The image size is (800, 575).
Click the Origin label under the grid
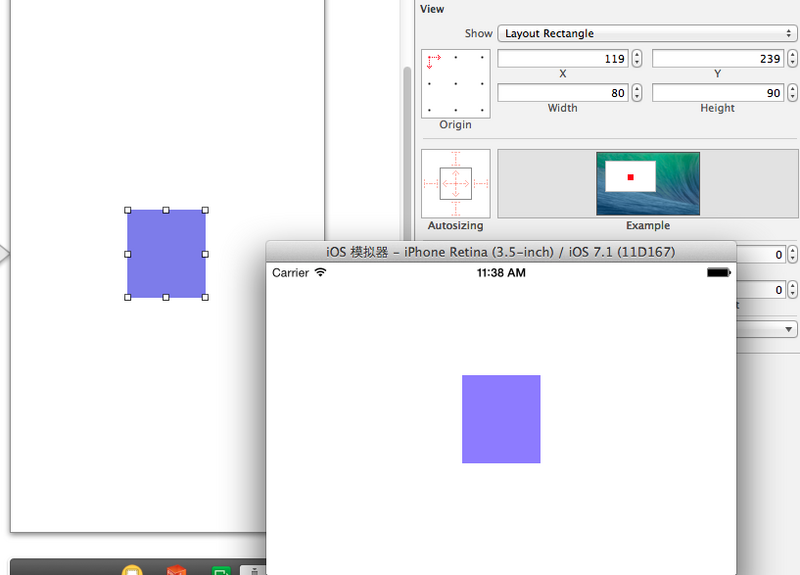pos(456,124)
